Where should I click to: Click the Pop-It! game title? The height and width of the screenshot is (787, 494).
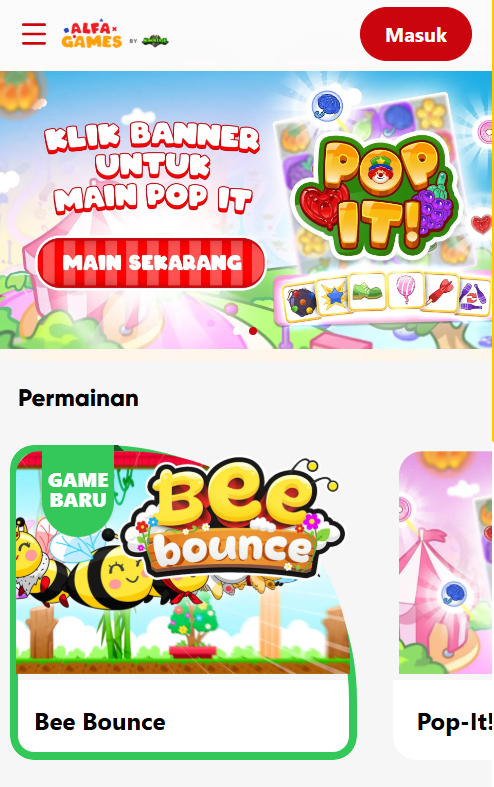454,722
